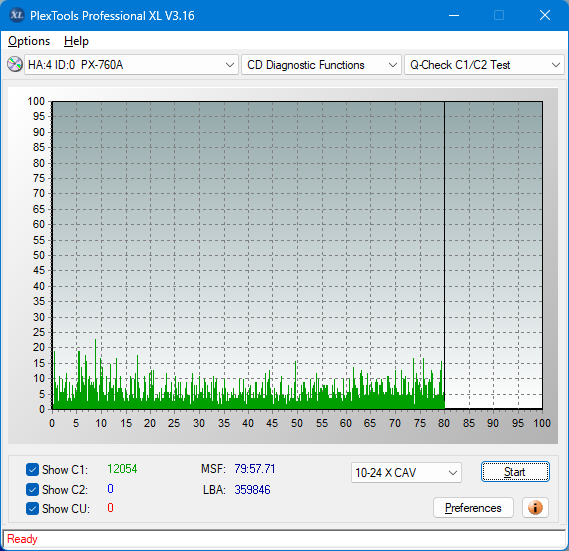The height and width of the screenshot is (551, 569).
Task: Open the Help menu
Action: pos(76,41)
